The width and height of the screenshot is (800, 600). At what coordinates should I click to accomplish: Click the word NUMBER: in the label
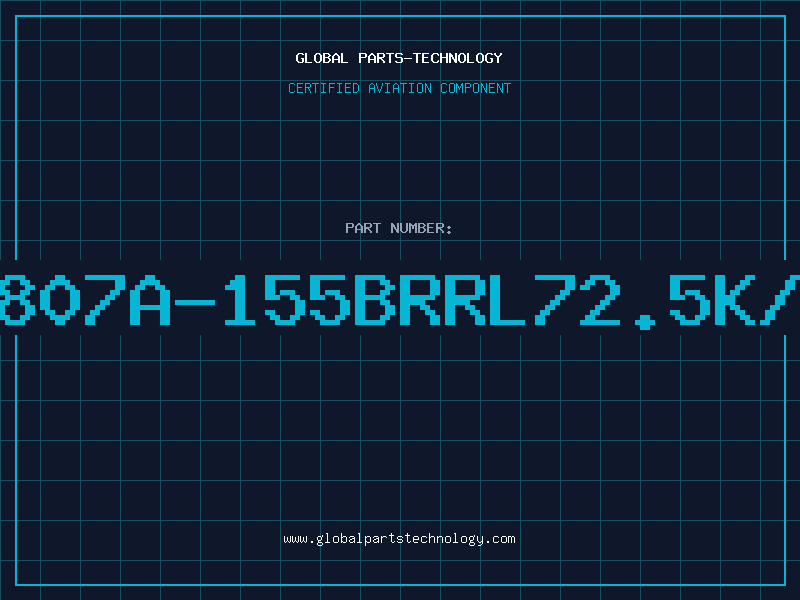tap(421, 228)
